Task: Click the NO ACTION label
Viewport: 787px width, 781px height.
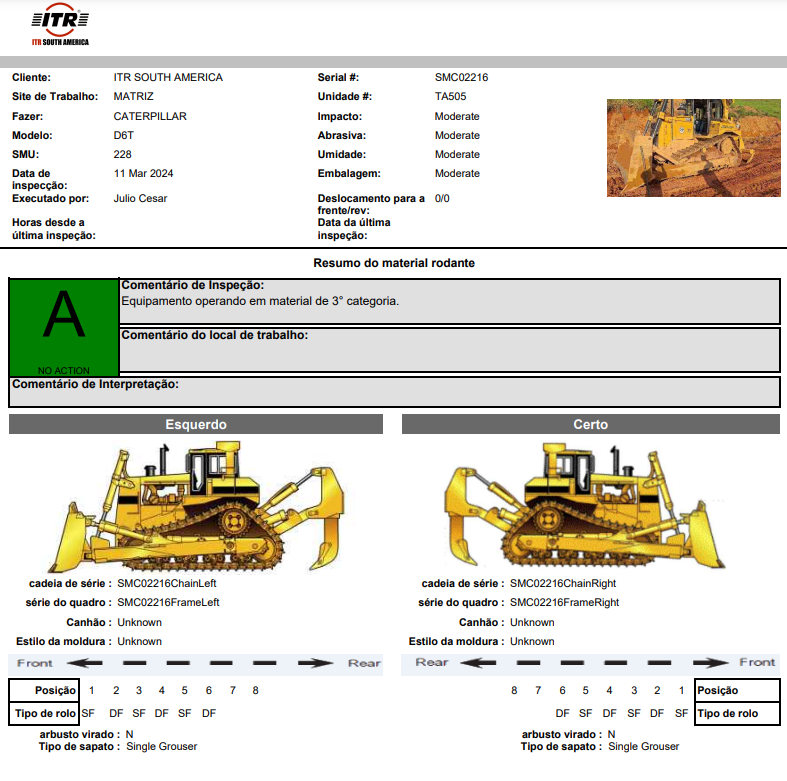Action: pos(64,370)
